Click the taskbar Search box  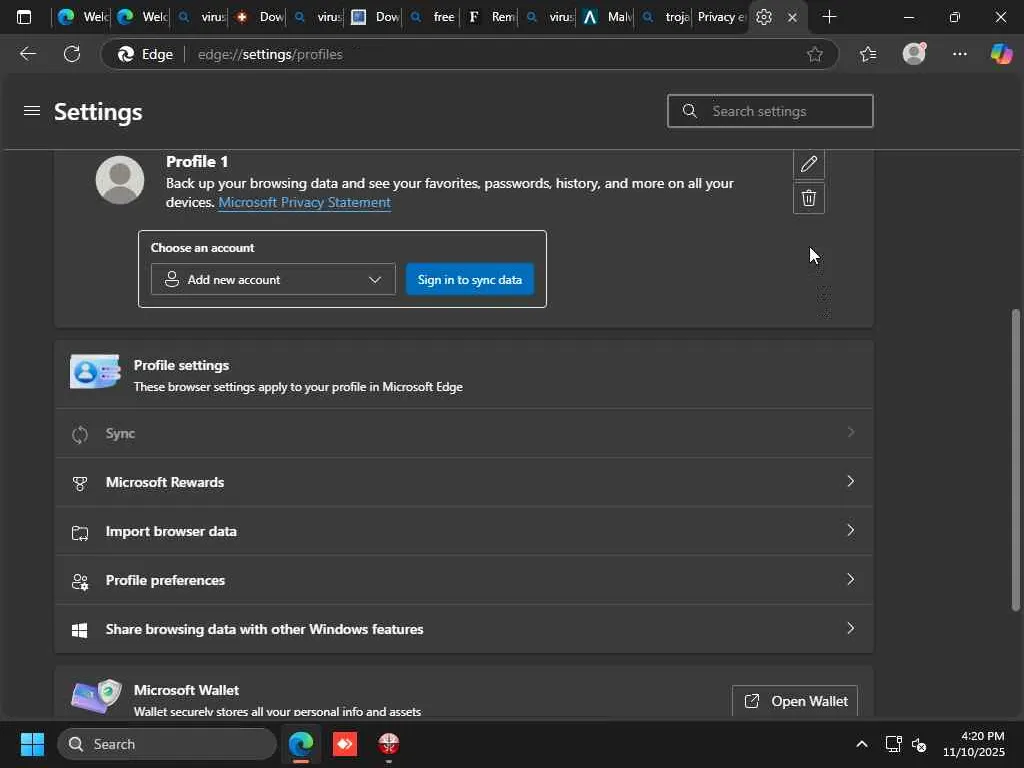click(x=167, y=744)
